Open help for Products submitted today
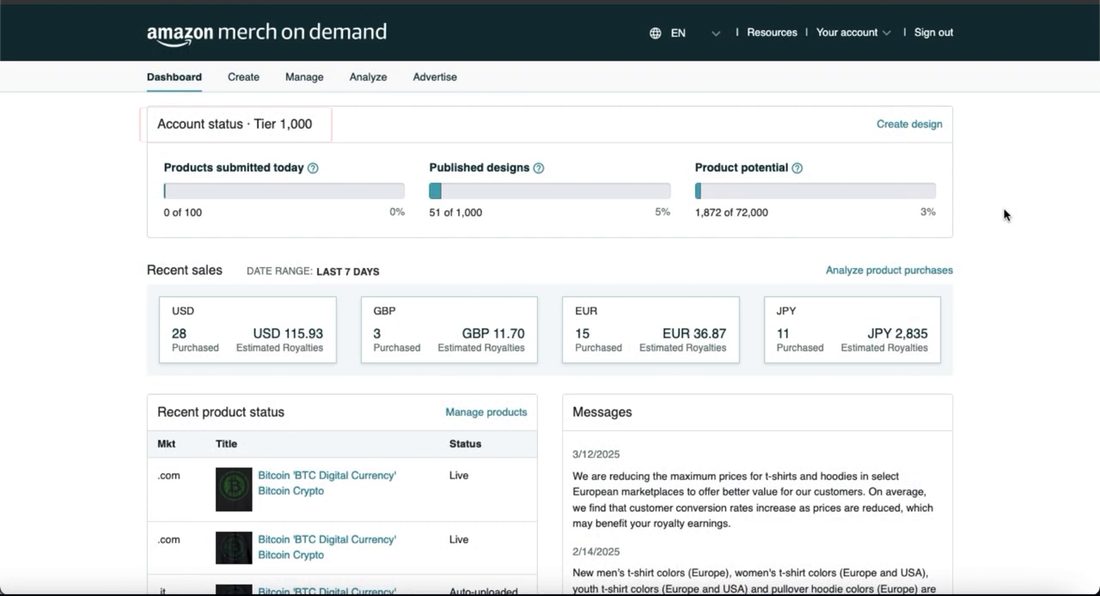This screenshot has width=1100, height=596. (313, 168)
